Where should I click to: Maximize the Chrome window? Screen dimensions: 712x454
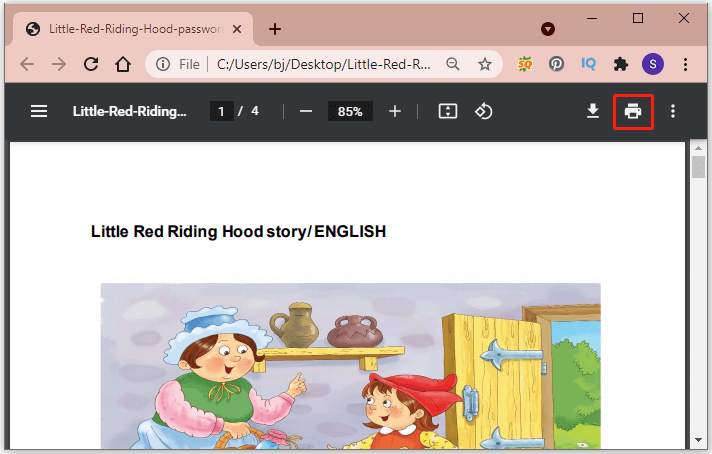pos(638,19)
